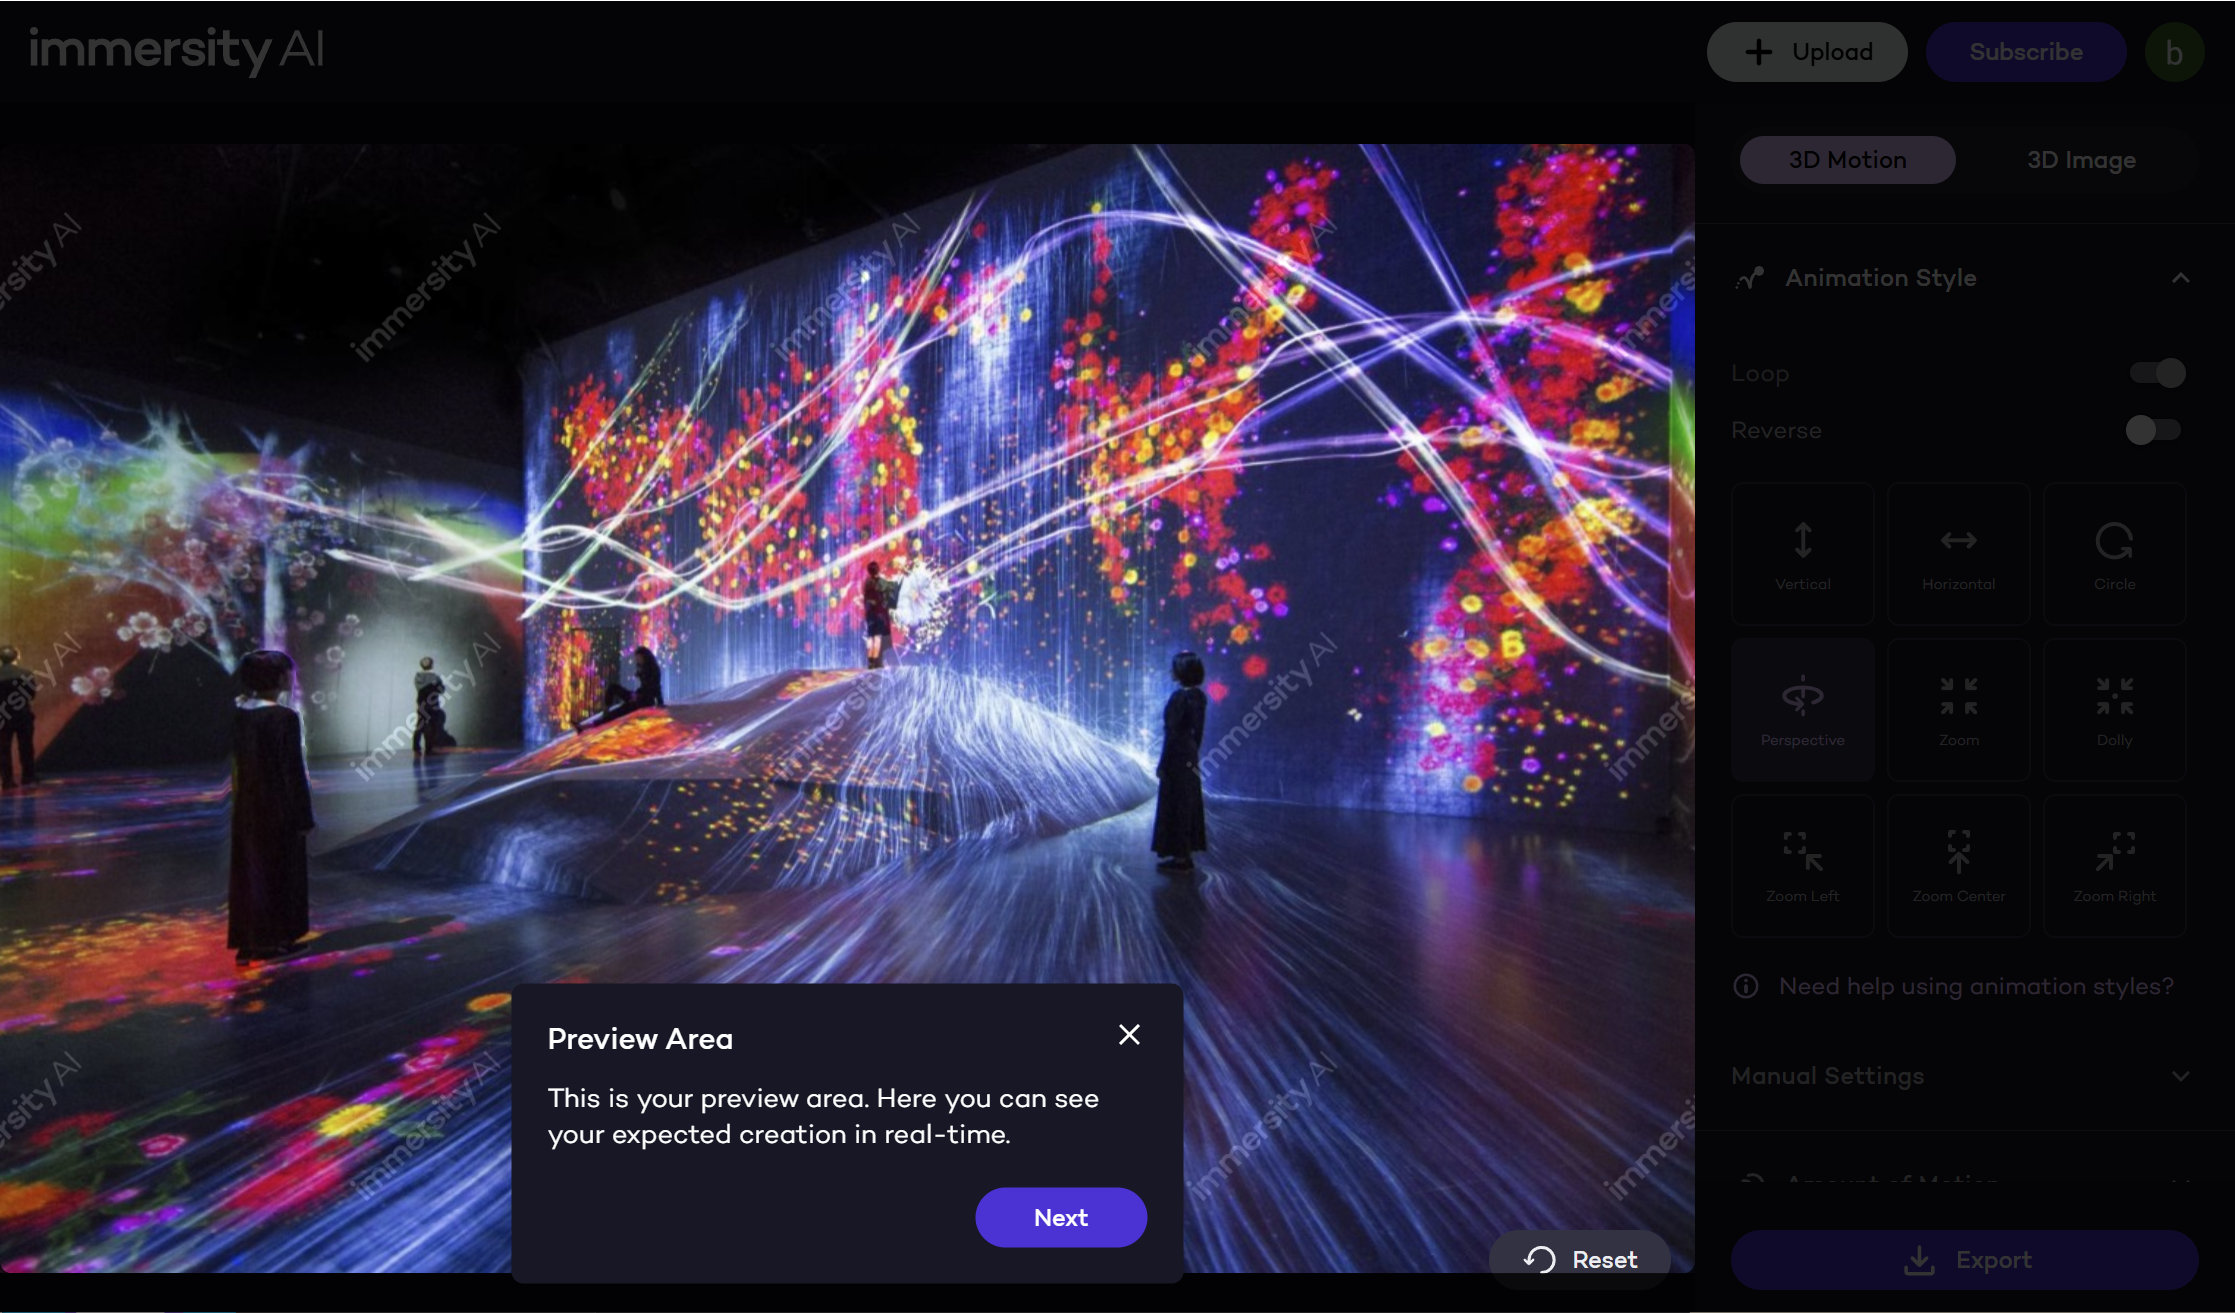
Task: Close the Preview Area tooltip
Action: point(1129,1035)
